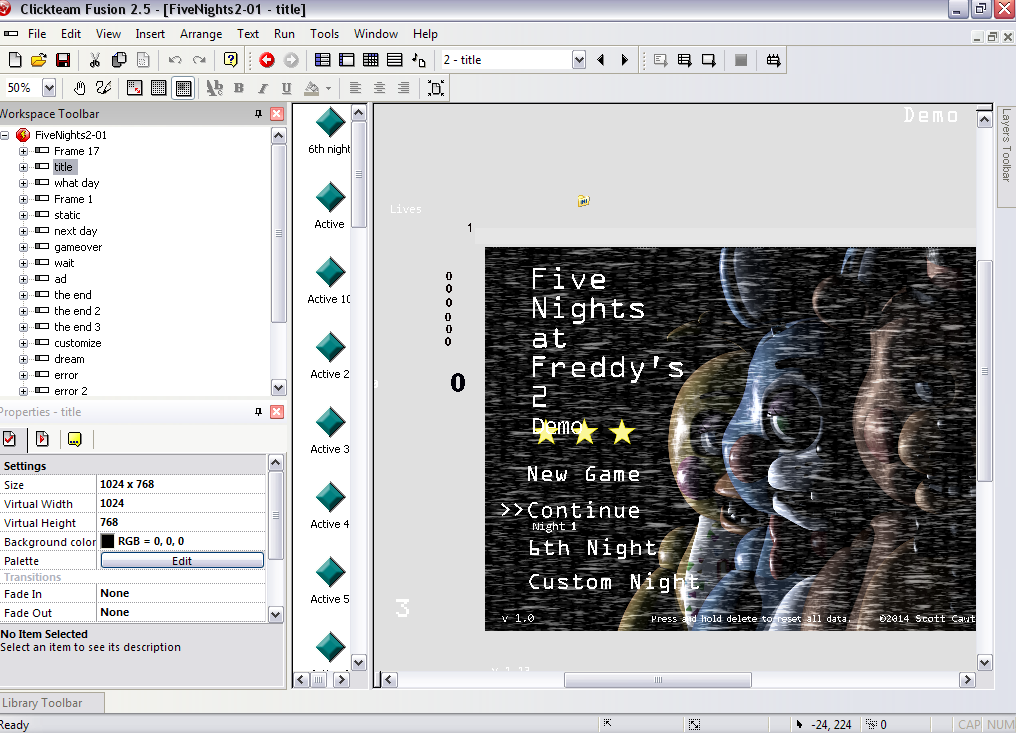Image resolution: width=1016 pixels, height=733 pixels.
Task: Click the Palette Edit button
Action: click(x=181, y=559)
